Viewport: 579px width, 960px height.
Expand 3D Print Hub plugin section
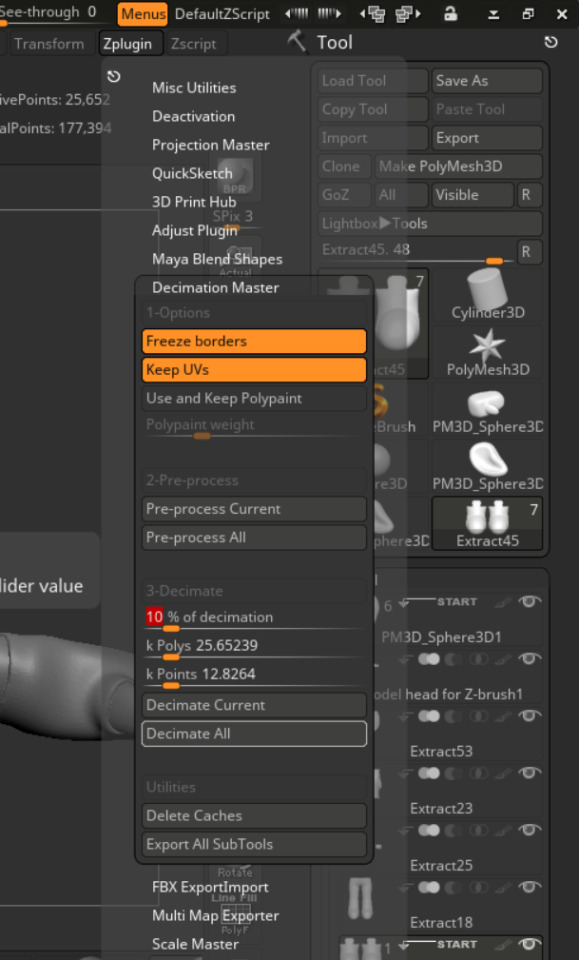(x=194, y=201)
